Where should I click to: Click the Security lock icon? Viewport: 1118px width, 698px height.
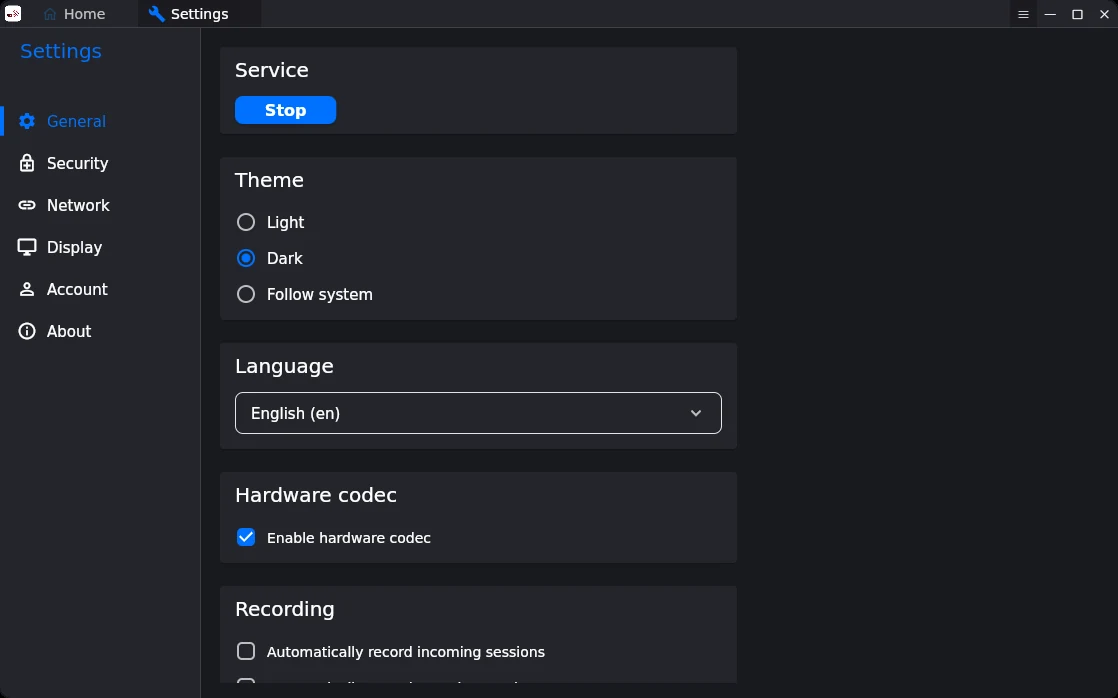tap(27, 163)
